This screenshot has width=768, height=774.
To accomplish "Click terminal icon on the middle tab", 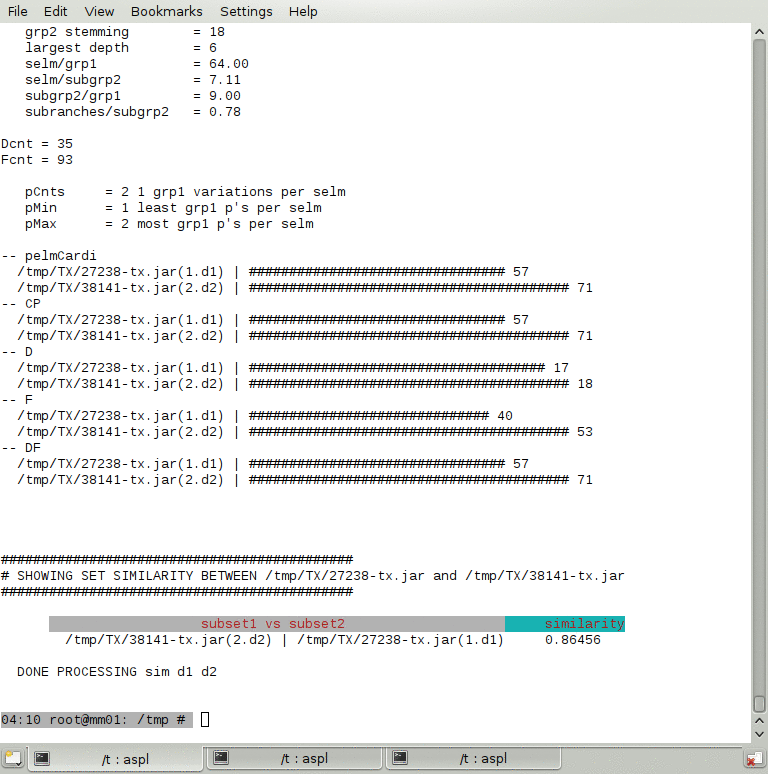I will tap(221, 757).
